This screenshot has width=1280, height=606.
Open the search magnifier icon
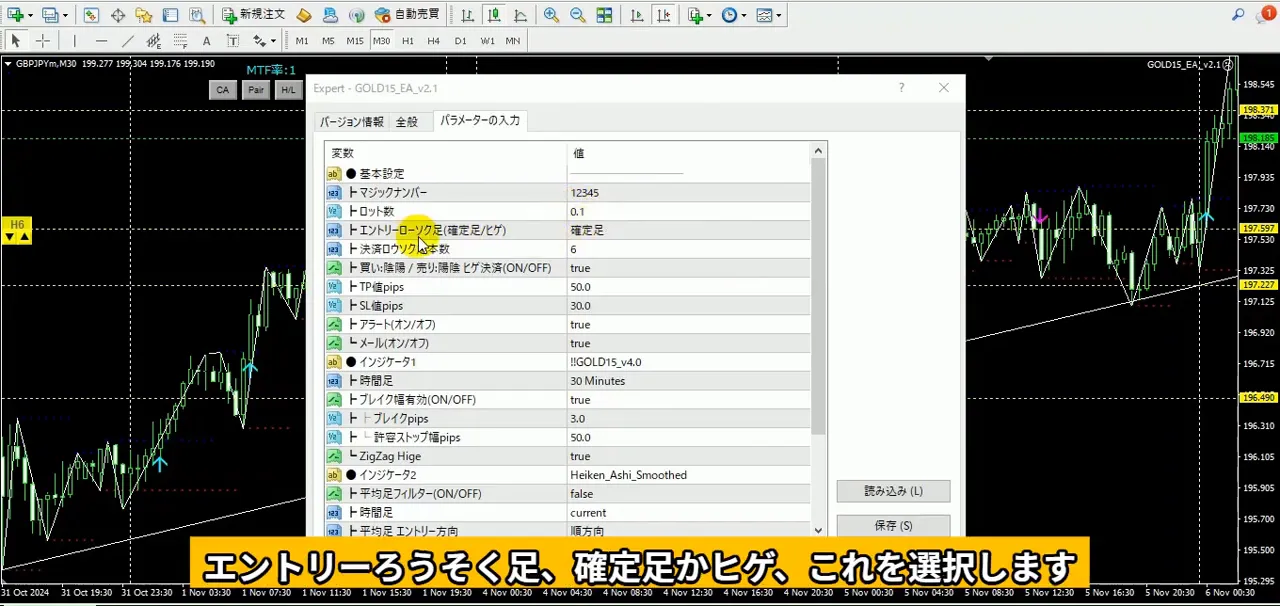(x=1239, y=15)
